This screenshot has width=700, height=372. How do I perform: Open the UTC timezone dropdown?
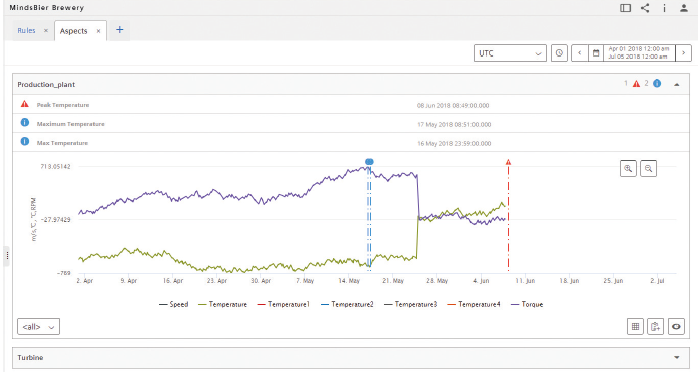pyautogui.click(x=510, y=53)
